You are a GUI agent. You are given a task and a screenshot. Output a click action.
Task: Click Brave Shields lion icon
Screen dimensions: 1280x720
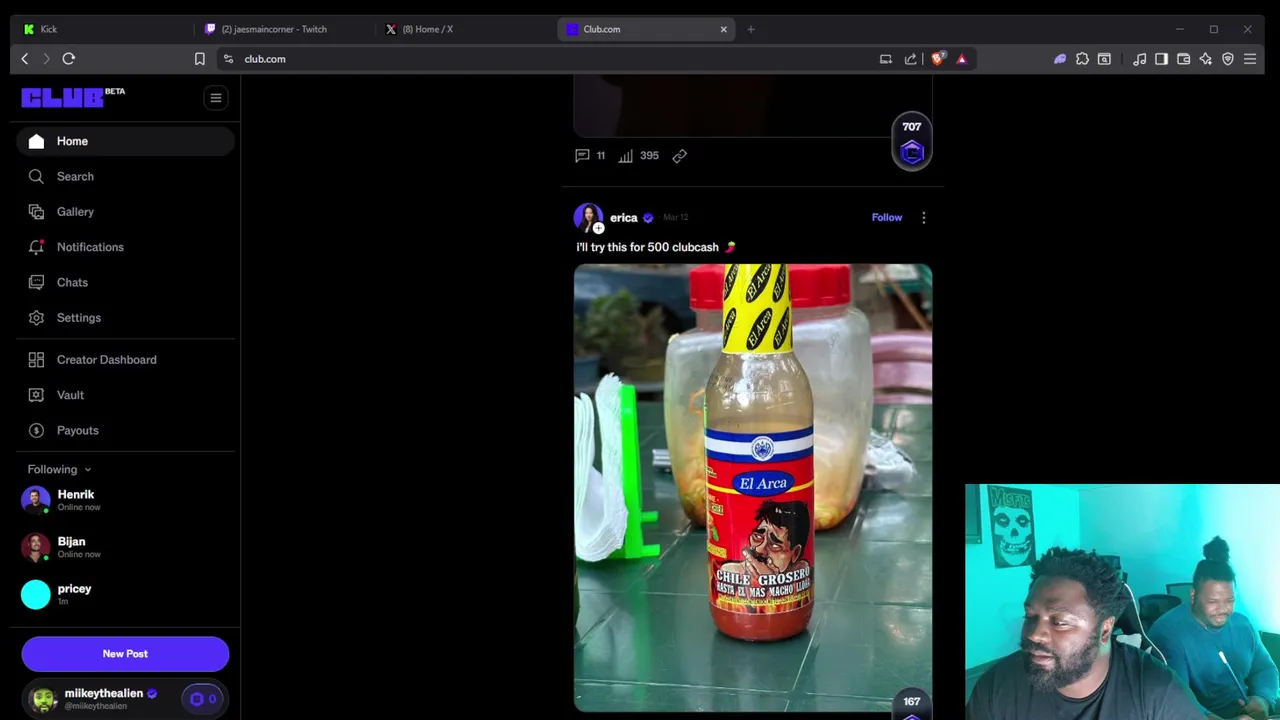[937, 59]
